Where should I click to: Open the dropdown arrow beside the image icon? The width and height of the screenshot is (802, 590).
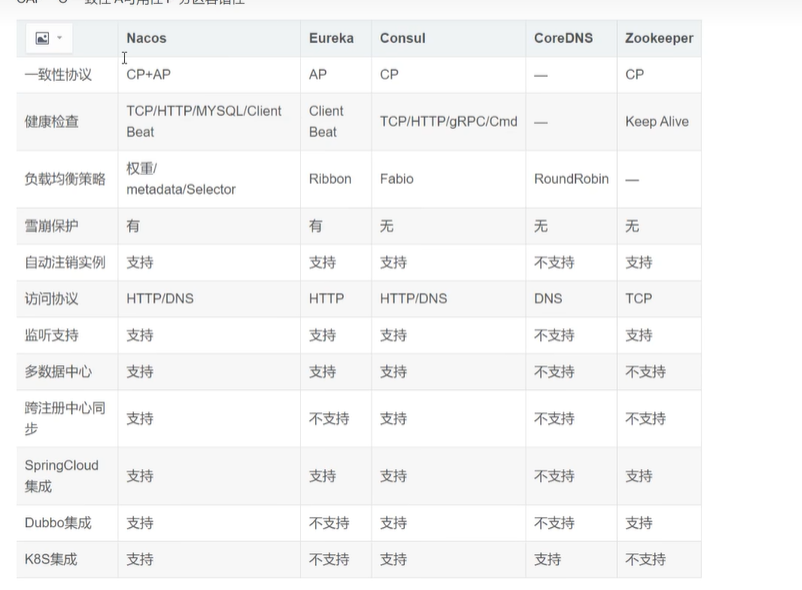(59, 38)
